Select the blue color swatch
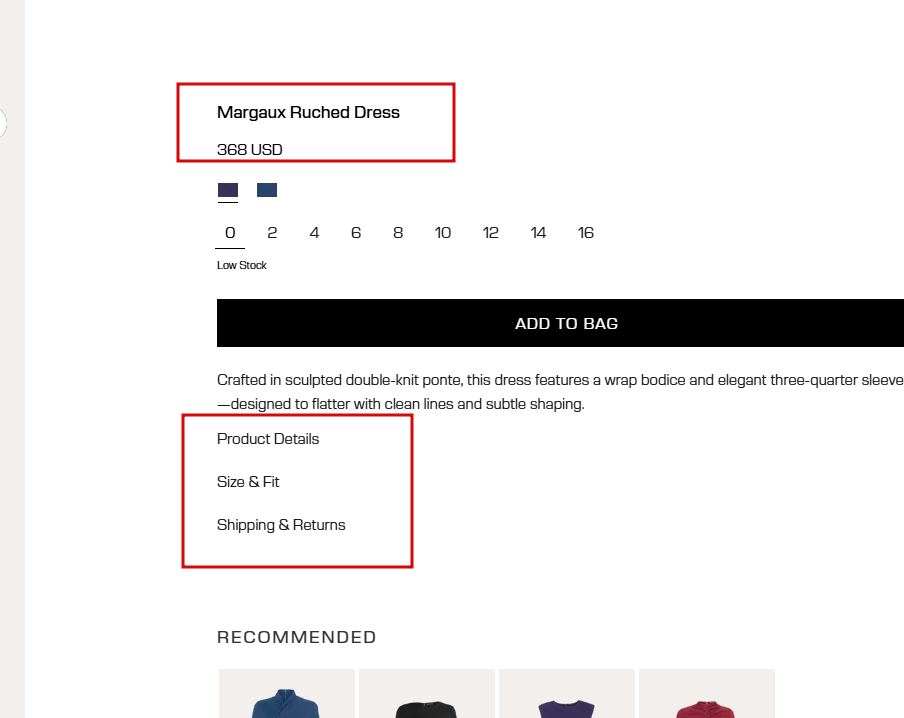The width and height of the screenshot is (904, 718). [267, 190]
